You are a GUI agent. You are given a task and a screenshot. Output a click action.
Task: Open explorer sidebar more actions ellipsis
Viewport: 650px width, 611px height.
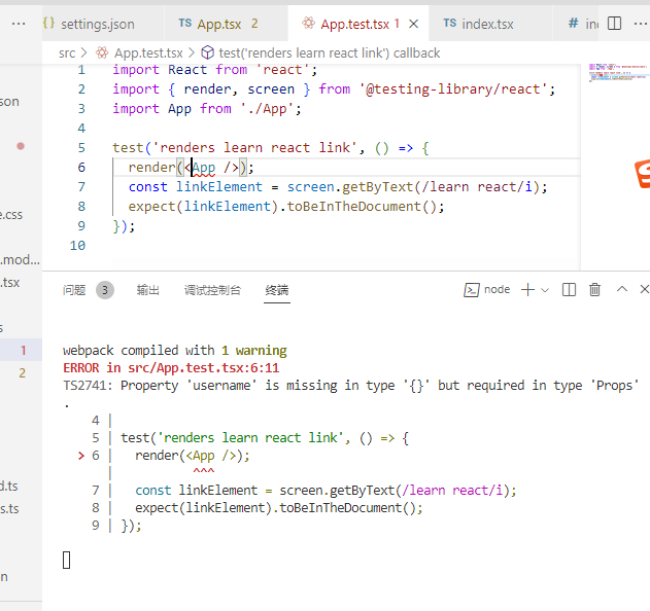18,23
